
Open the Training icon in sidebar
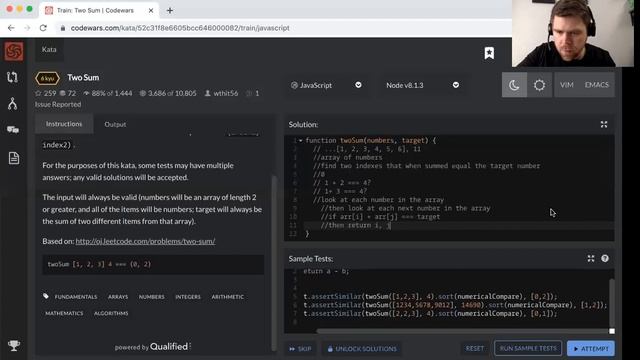click(13, 77)
